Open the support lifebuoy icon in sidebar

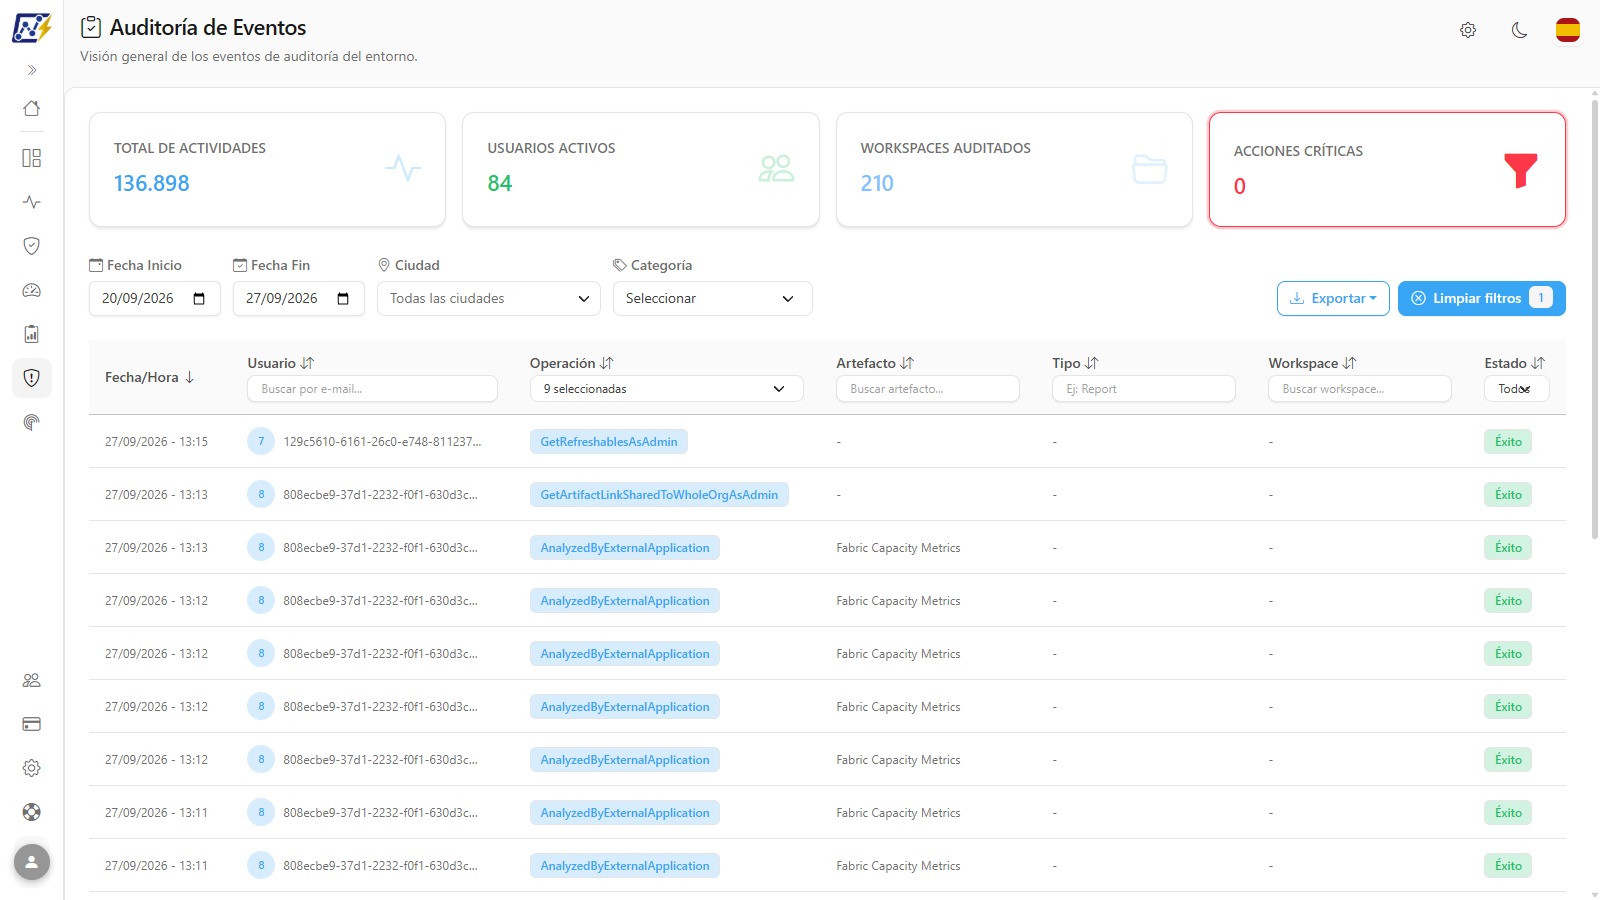(x=32, y=812)
